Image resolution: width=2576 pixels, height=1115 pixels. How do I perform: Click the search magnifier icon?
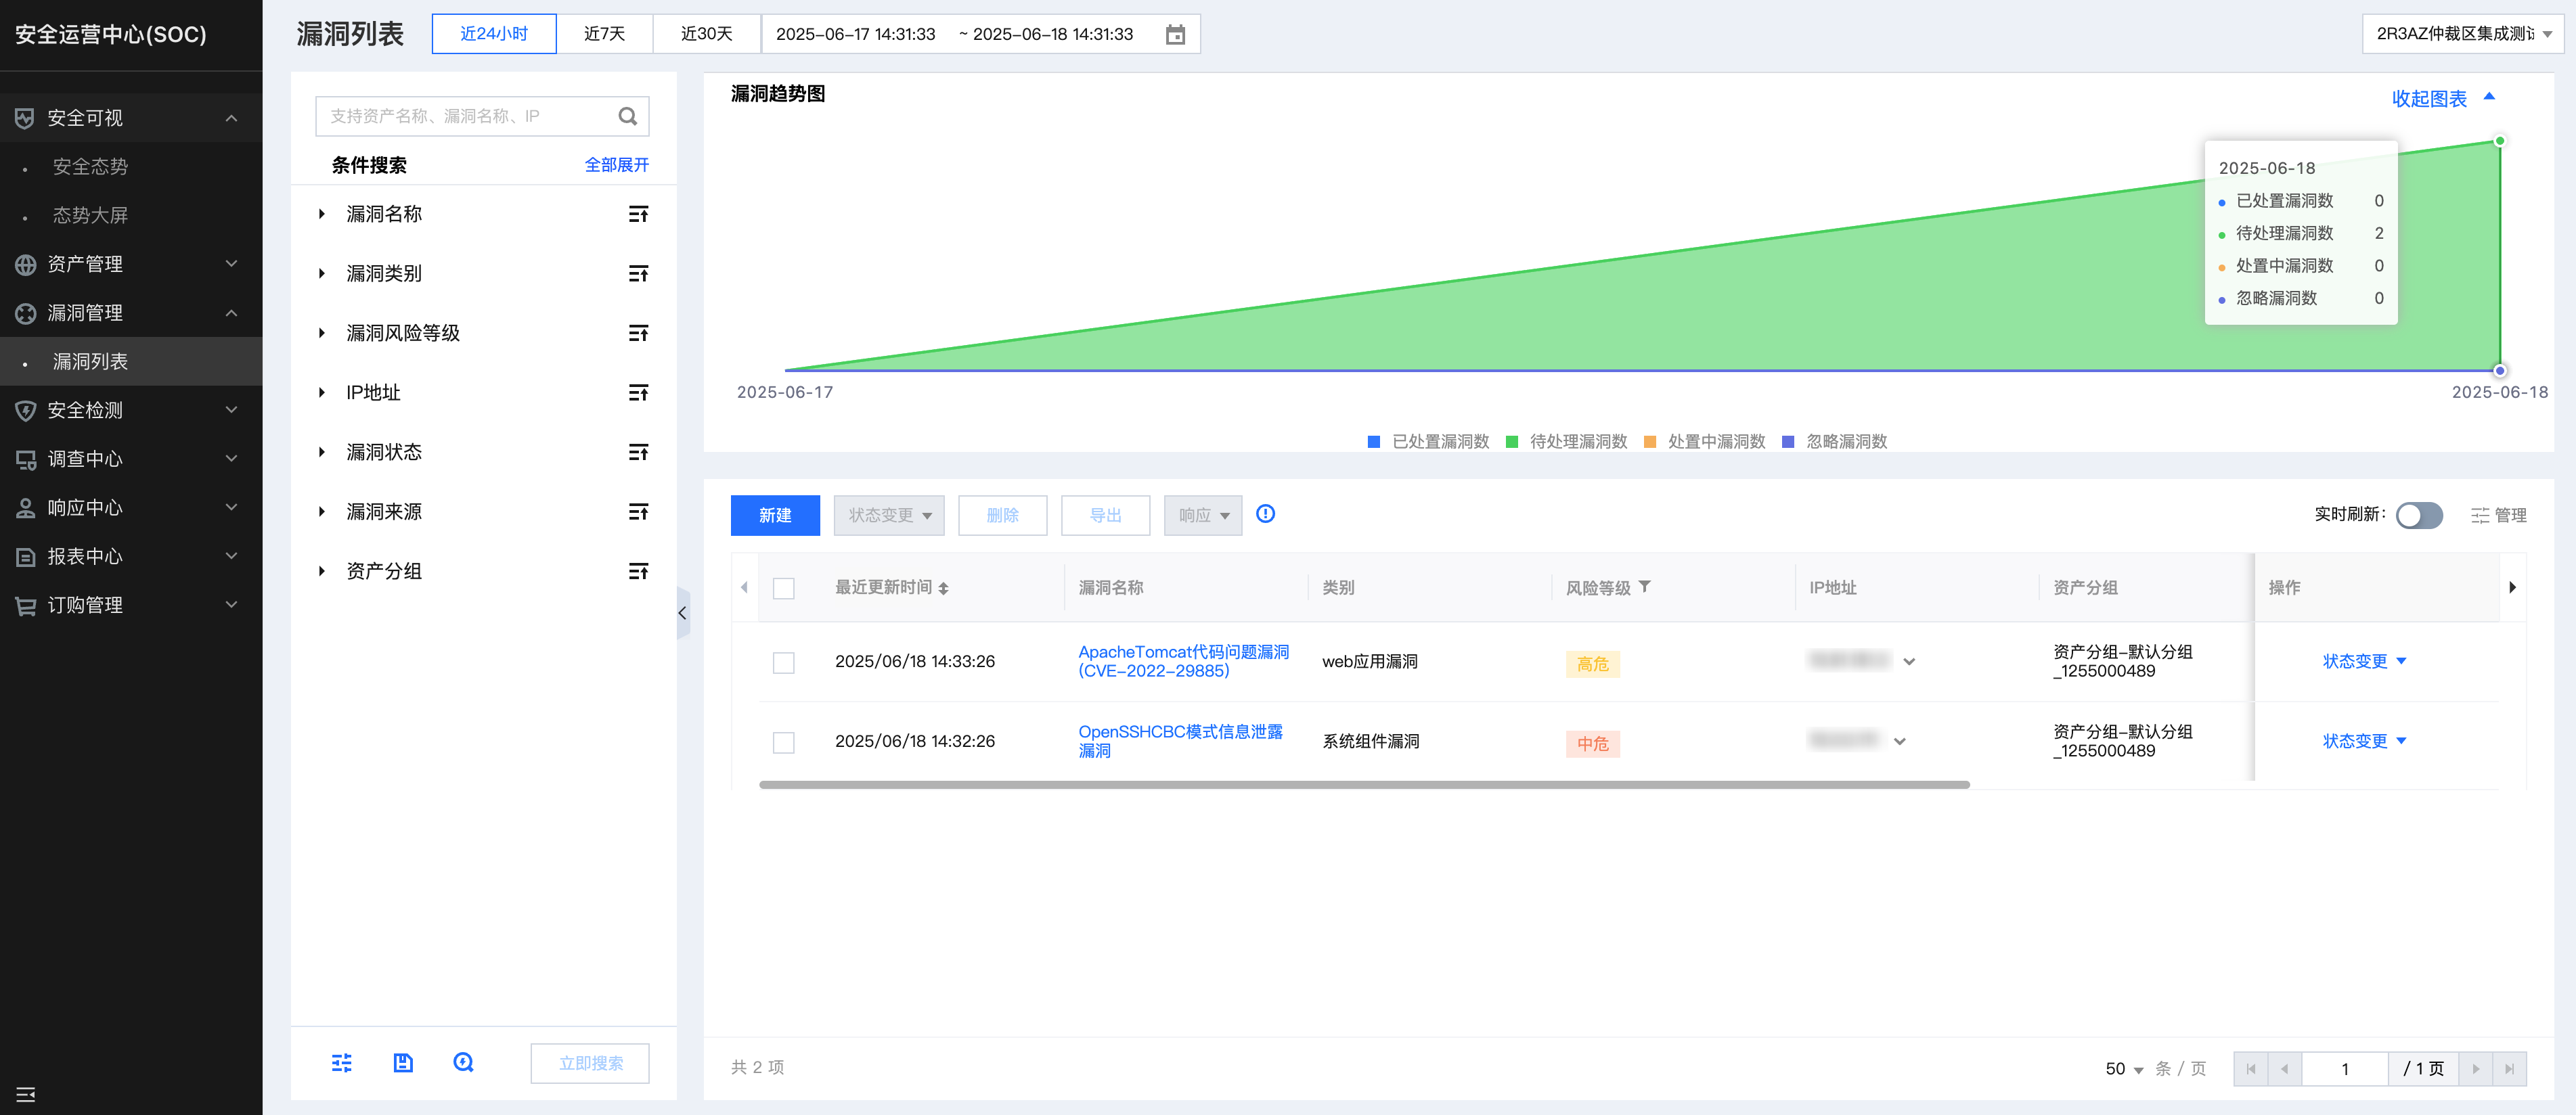click(627, 116)
